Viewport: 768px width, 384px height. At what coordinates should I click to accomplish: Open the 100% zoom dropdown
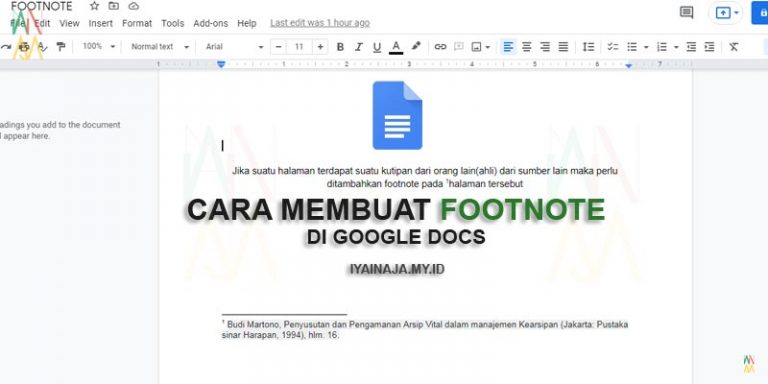[99, 47]
